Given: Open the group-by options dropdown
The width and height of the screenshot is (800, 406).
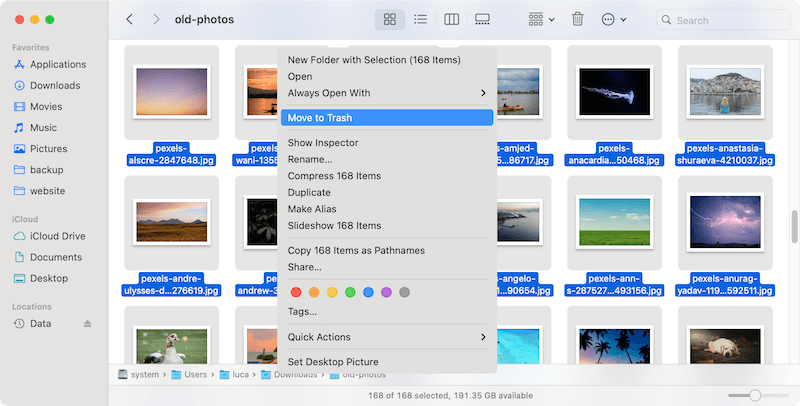Looking at the screenshot, I should point(541,19).
